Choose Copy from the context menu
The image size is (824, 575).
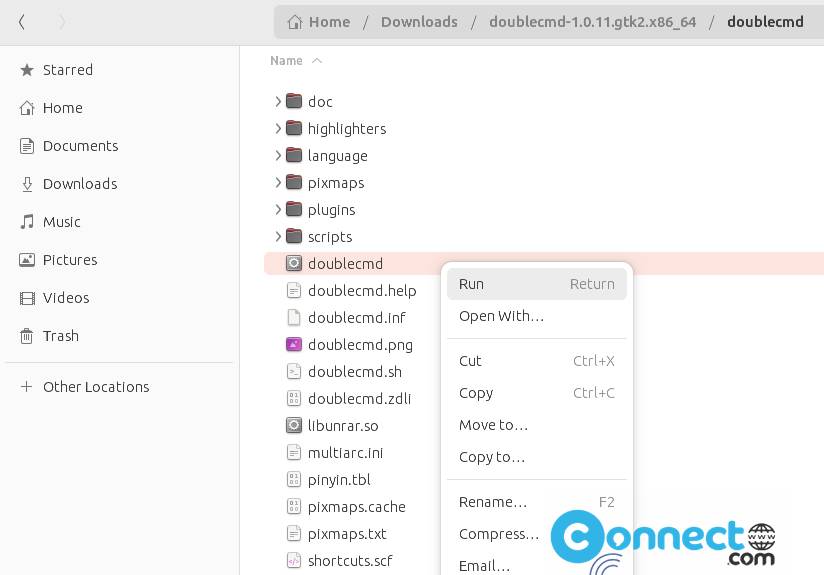tap(537, 393)
